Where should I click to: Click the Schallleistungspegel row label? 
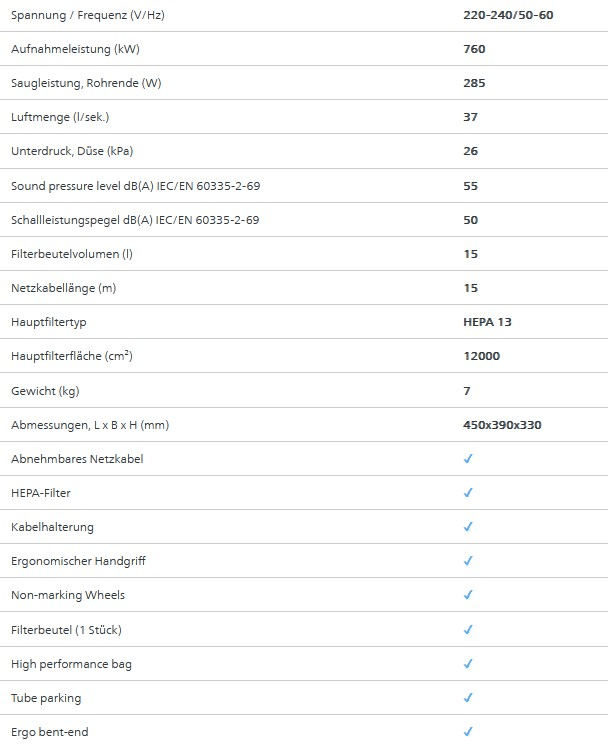point(135,220)
